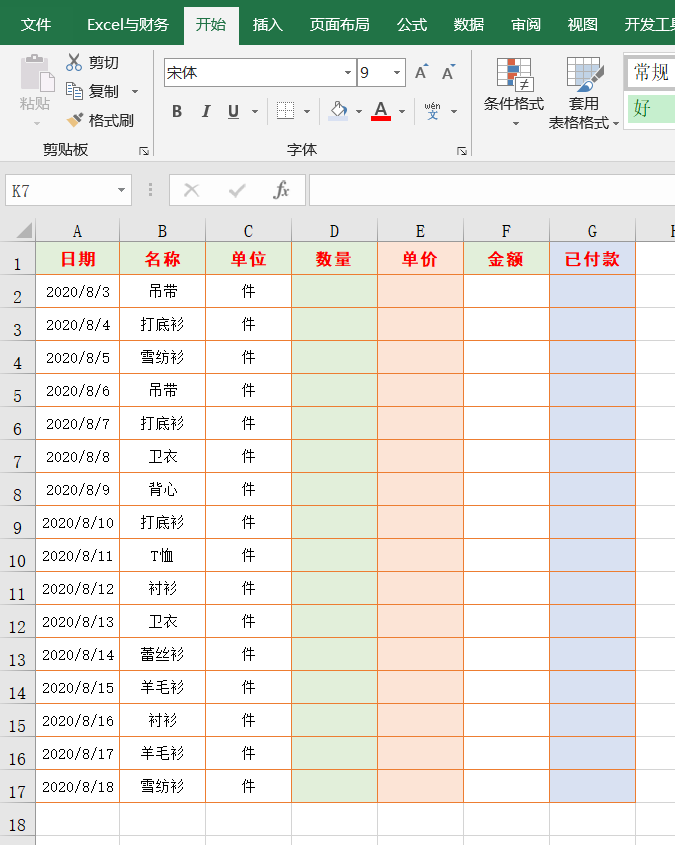Toggle Italic formatting
Viewport: 675px width, 845px height.
[205, 112]
